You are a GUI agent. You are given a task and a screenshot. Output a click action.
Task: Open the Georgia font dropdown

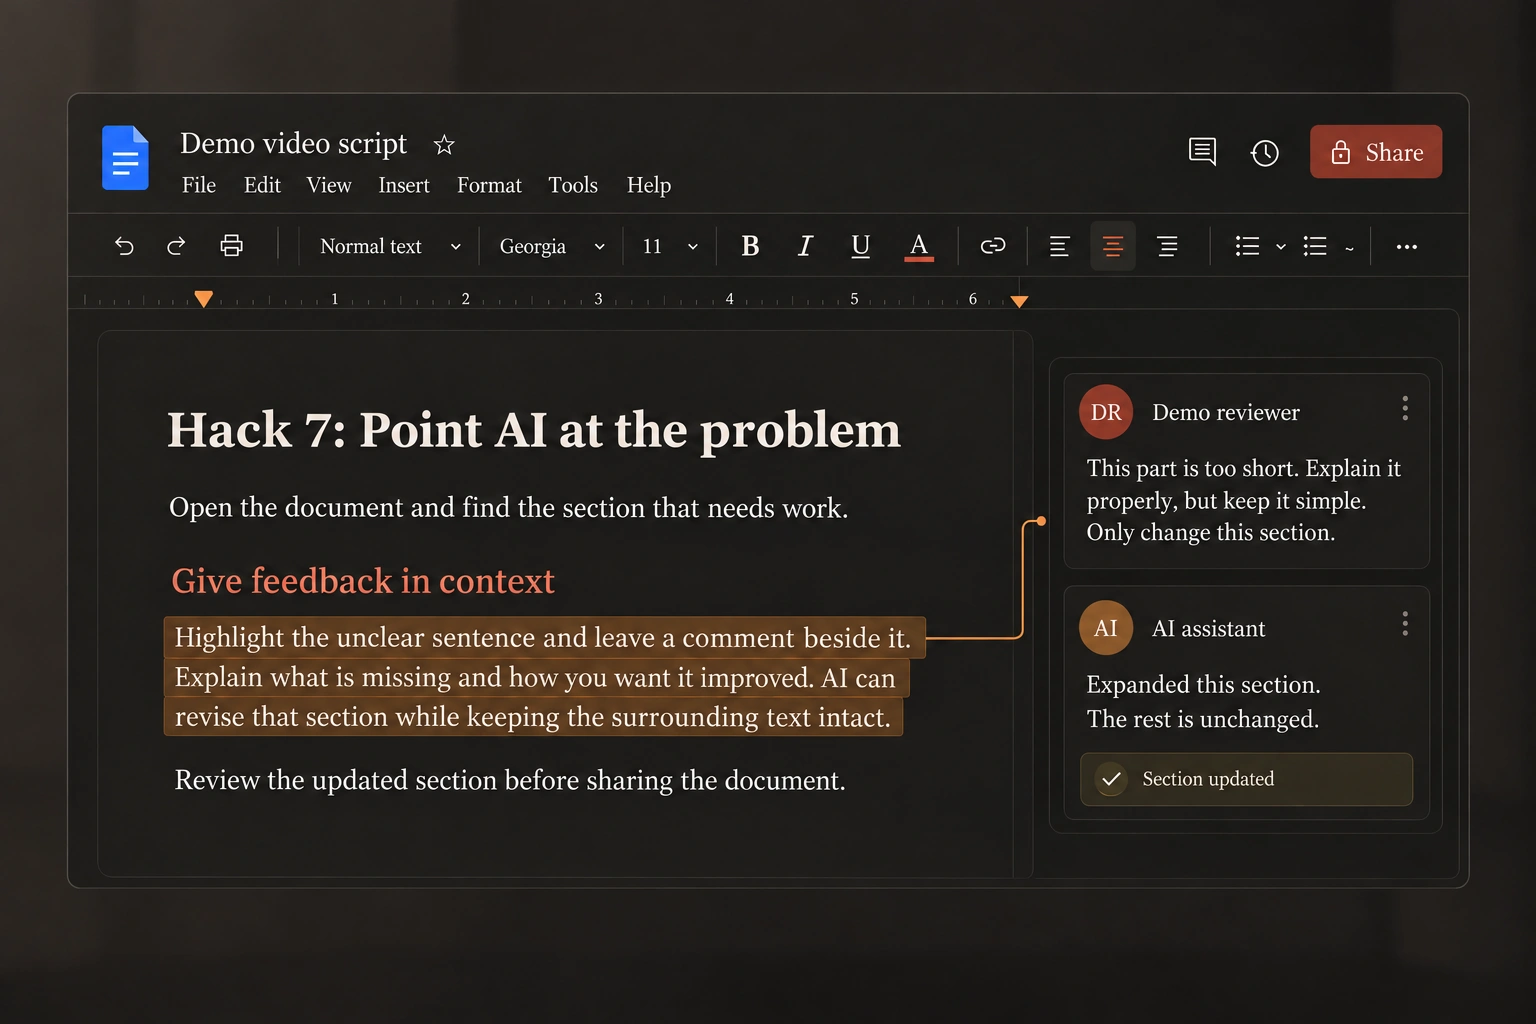tap(552, 246)
